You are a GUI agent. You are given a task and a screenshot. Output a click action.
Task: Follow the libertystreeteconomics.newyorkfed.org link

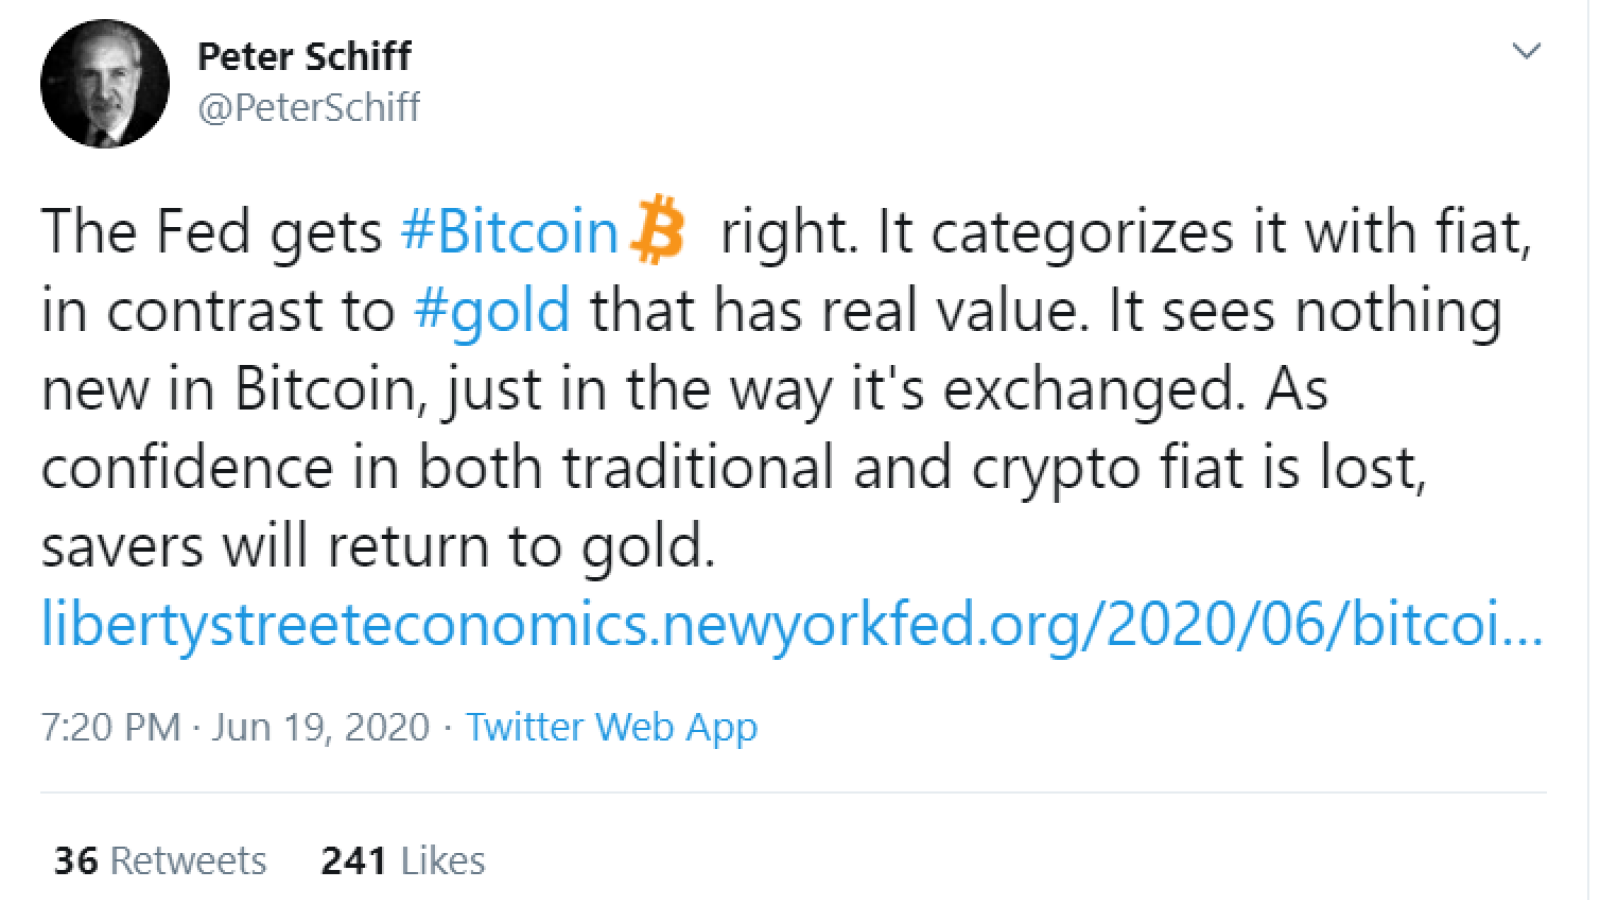pyautogui.click(x=792, y=624)
